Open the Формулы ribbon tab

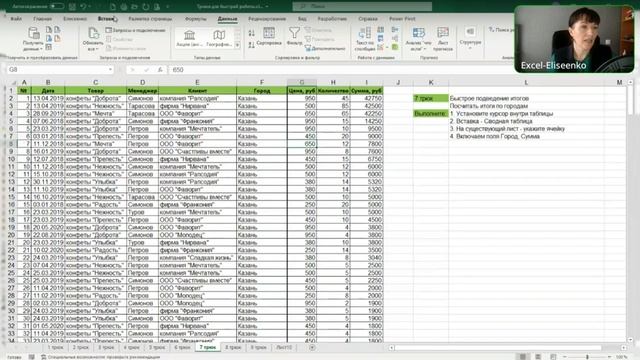196,19
